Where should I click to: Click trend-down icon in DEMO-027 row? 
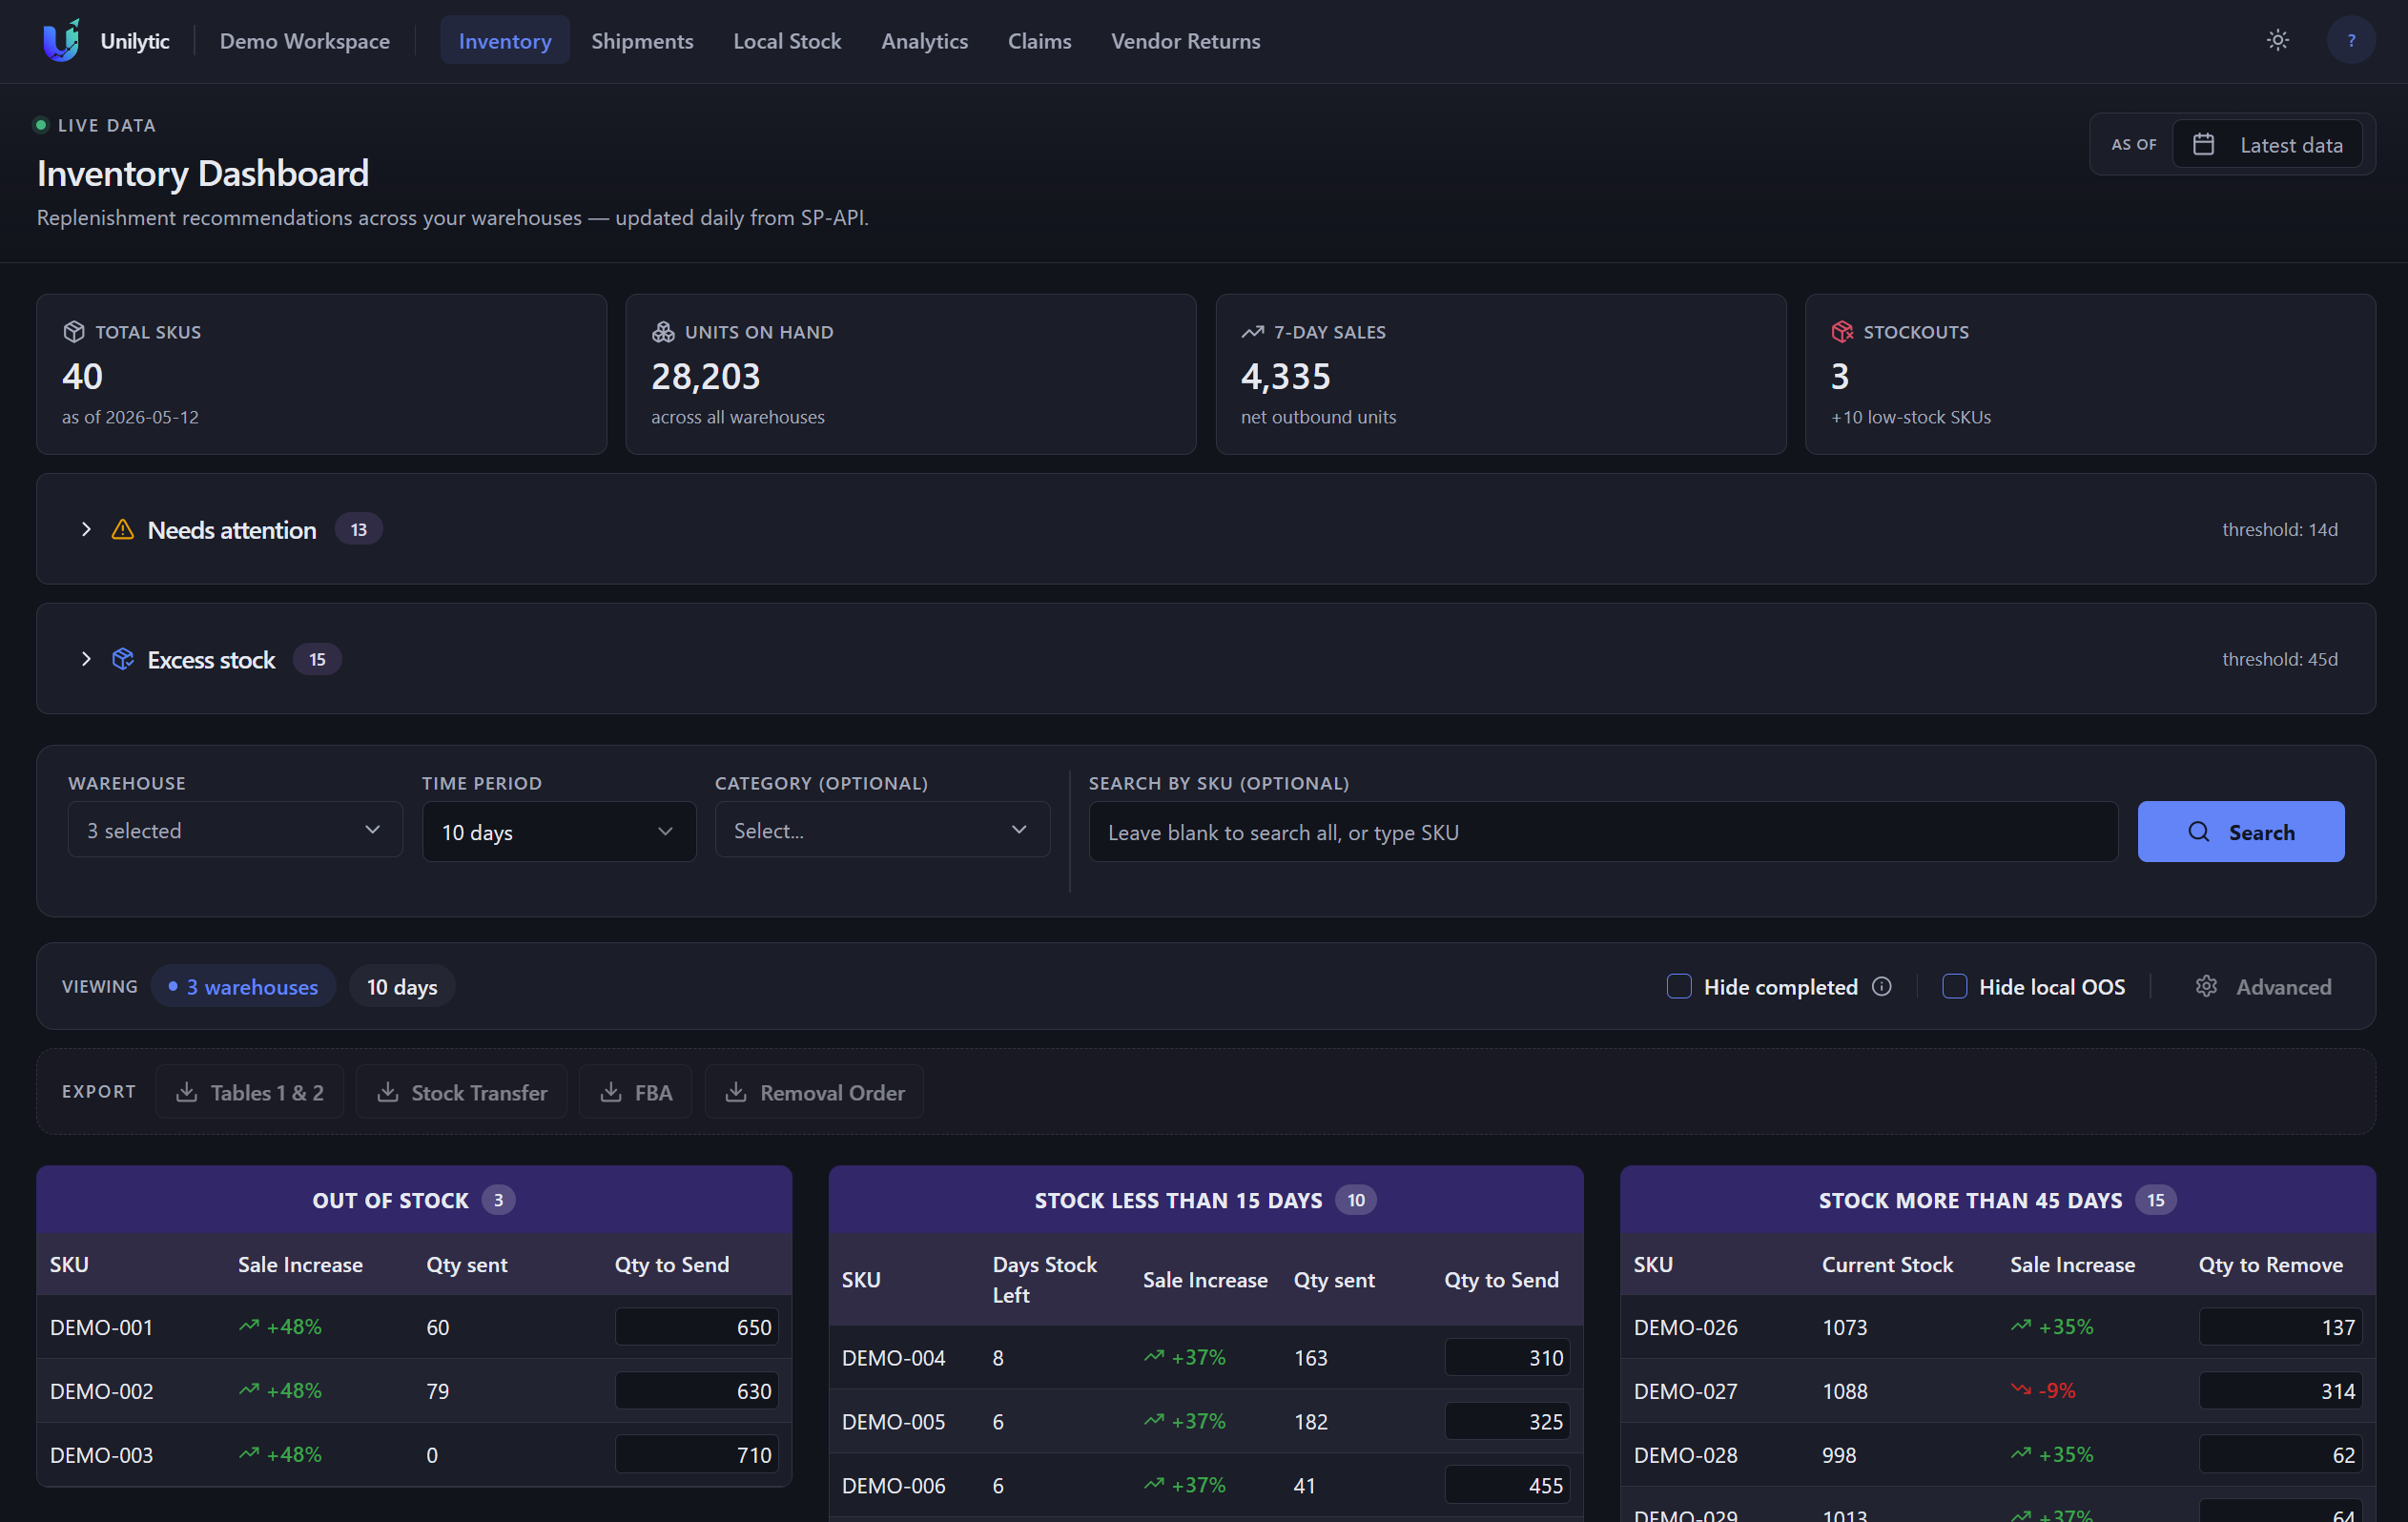2021,1390
